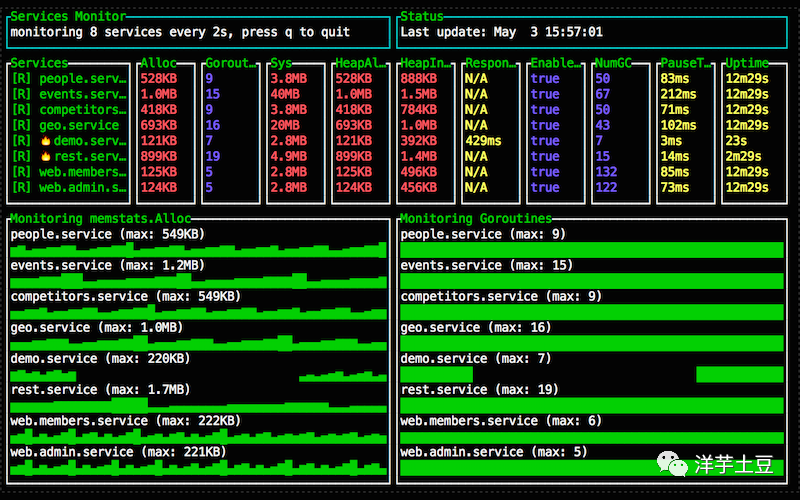Click the 899KB value in Alloc column
The image size is (800, 500).
coord(159,157)
